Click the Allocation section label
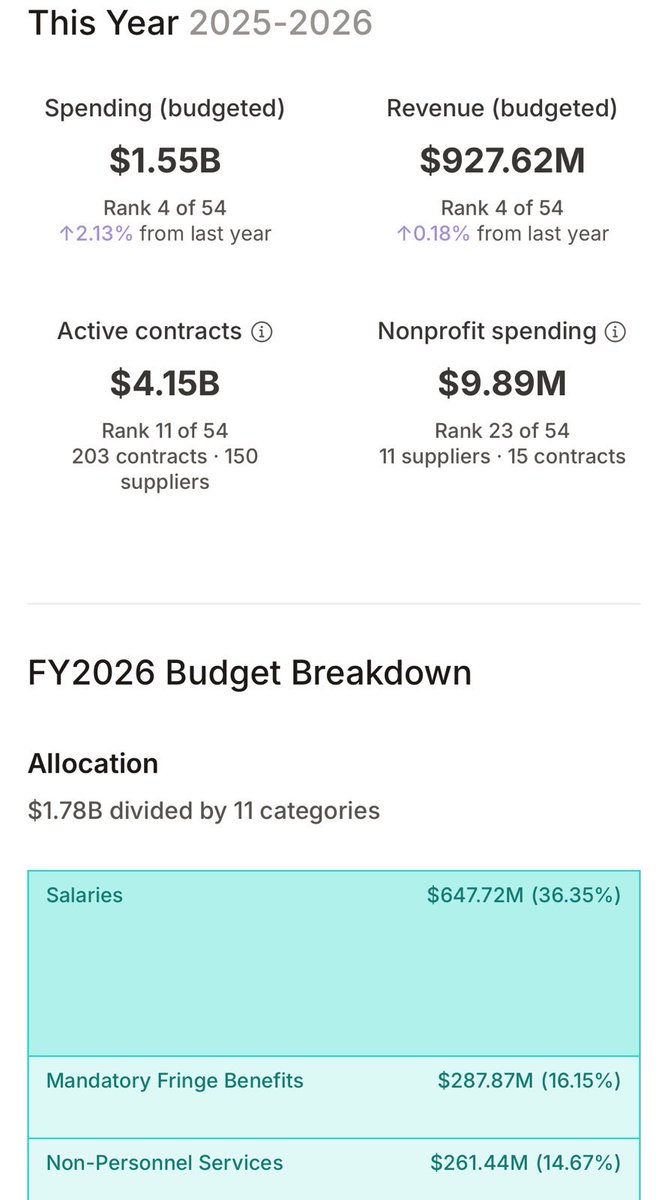668x1200 pixels. click(93, 764)
